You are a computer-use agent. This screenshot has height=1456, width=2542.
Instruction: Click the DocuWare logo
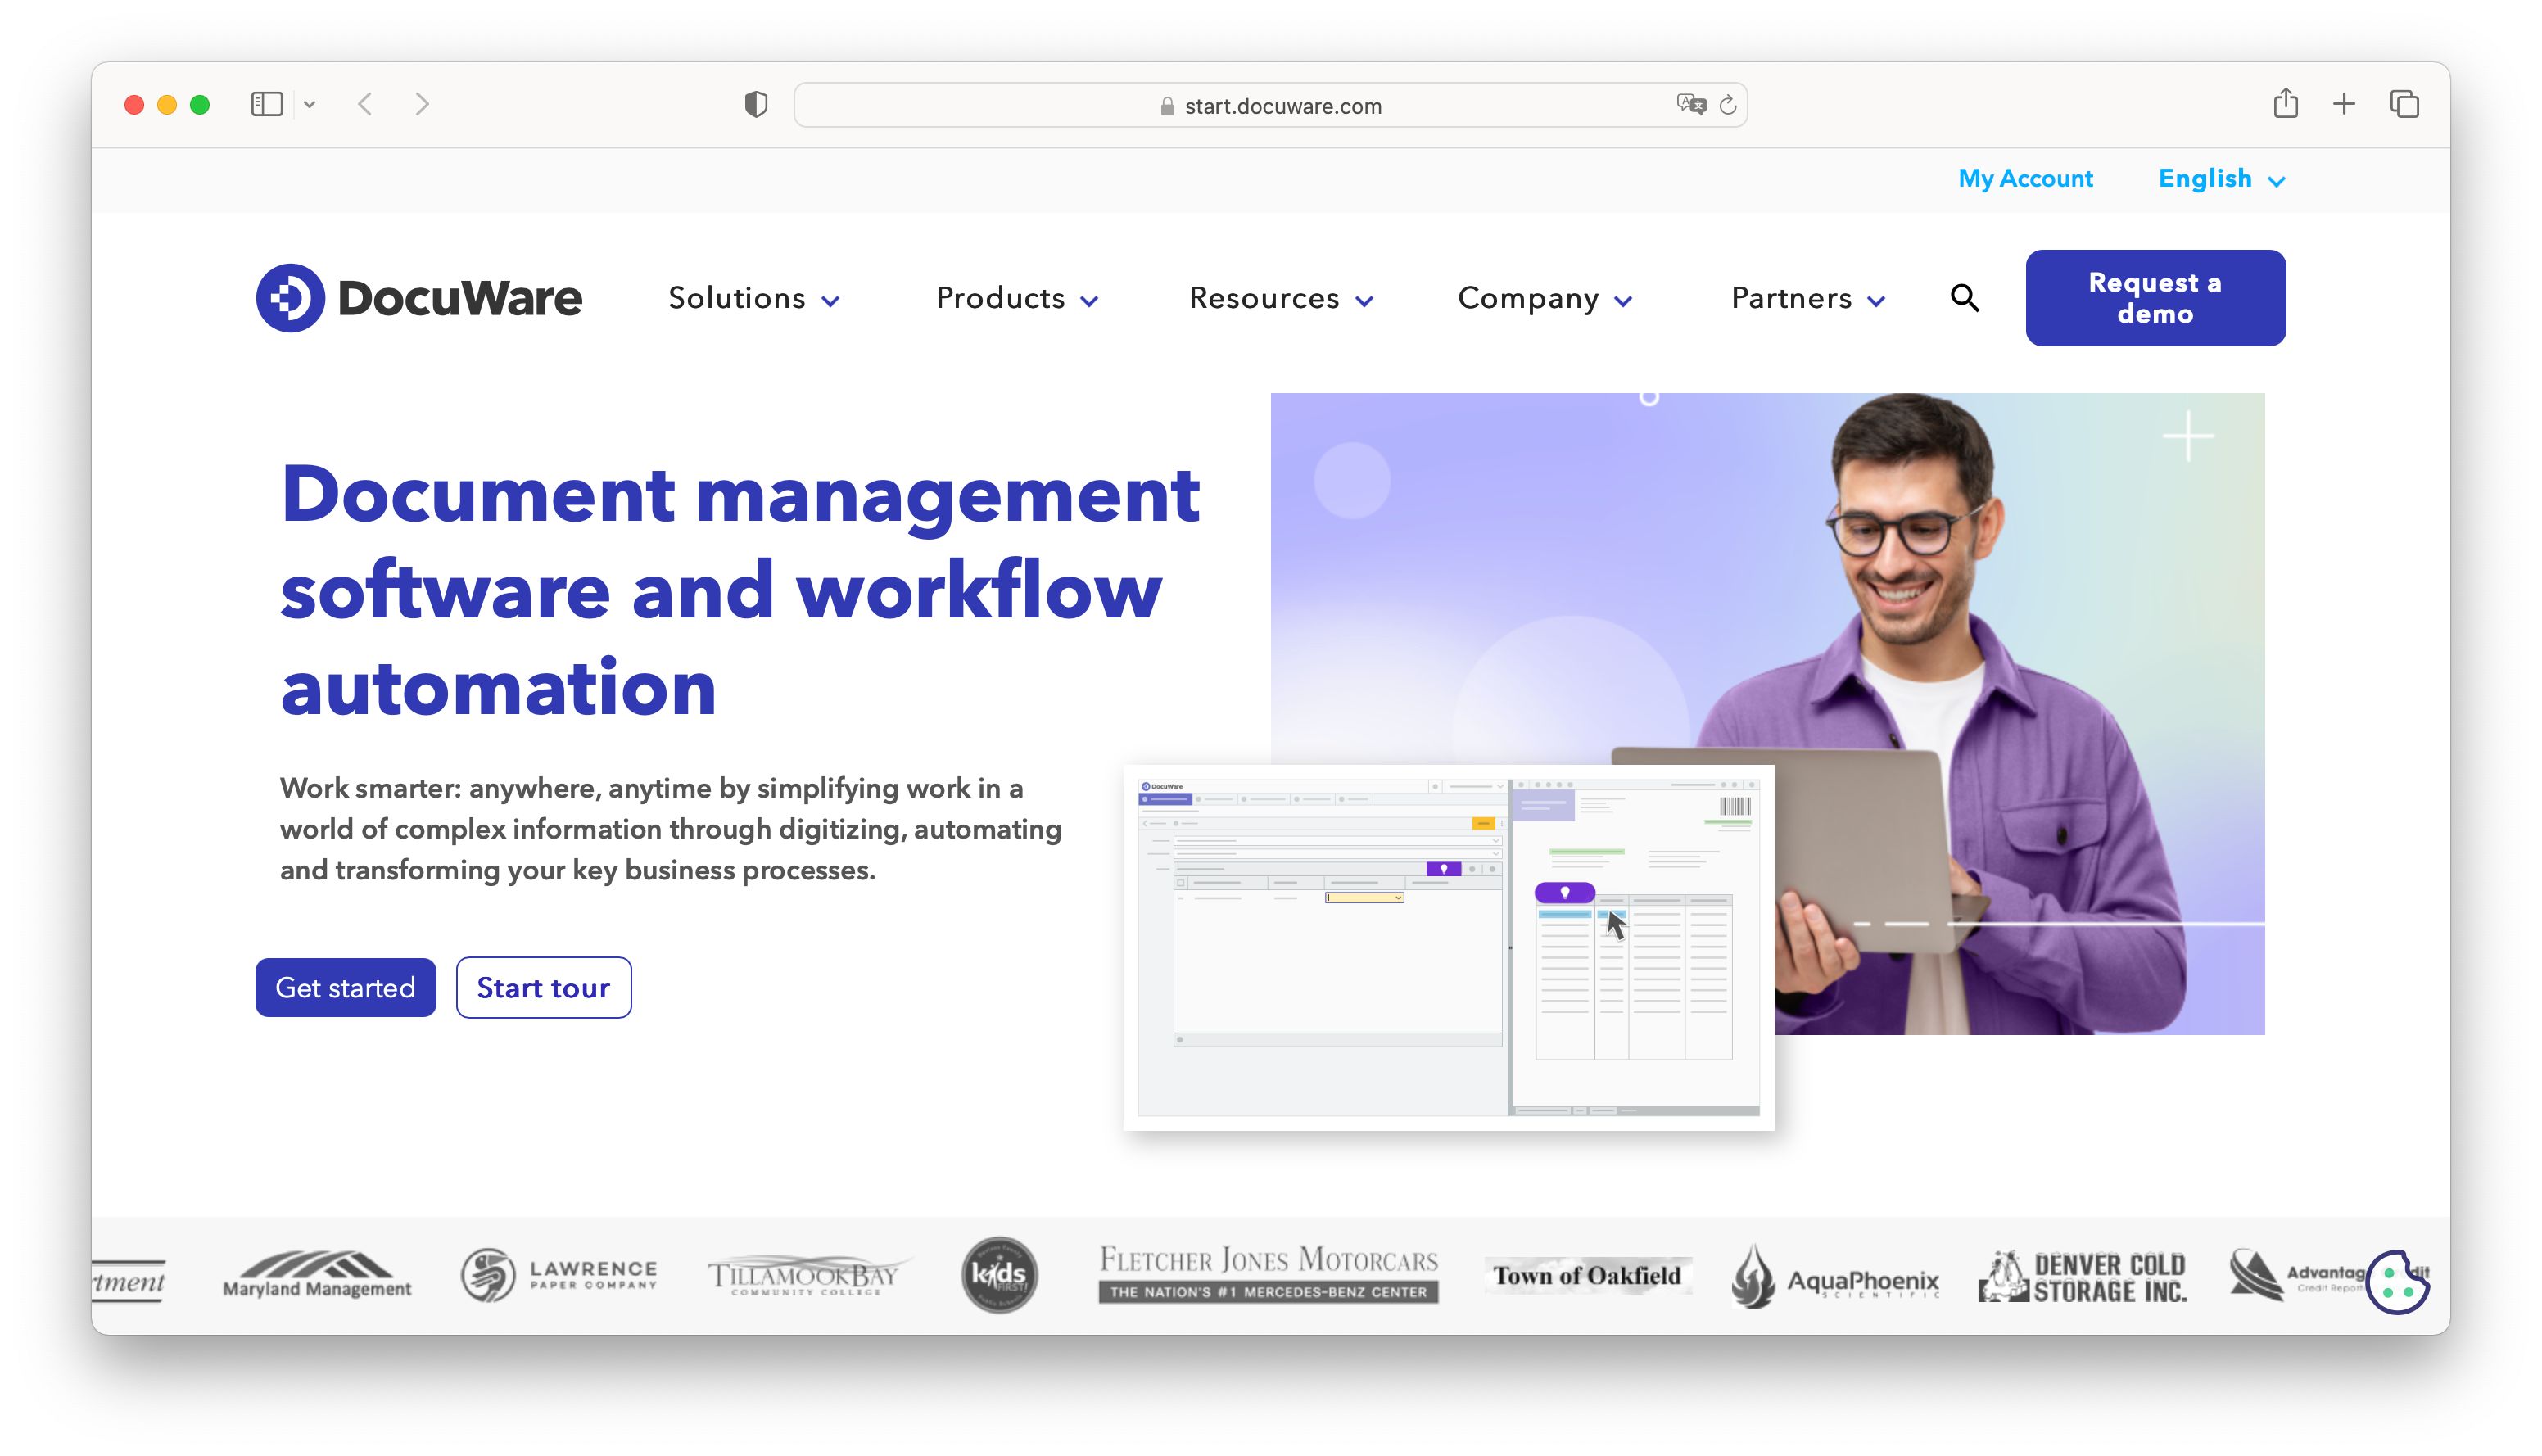[x=419, y=298]
